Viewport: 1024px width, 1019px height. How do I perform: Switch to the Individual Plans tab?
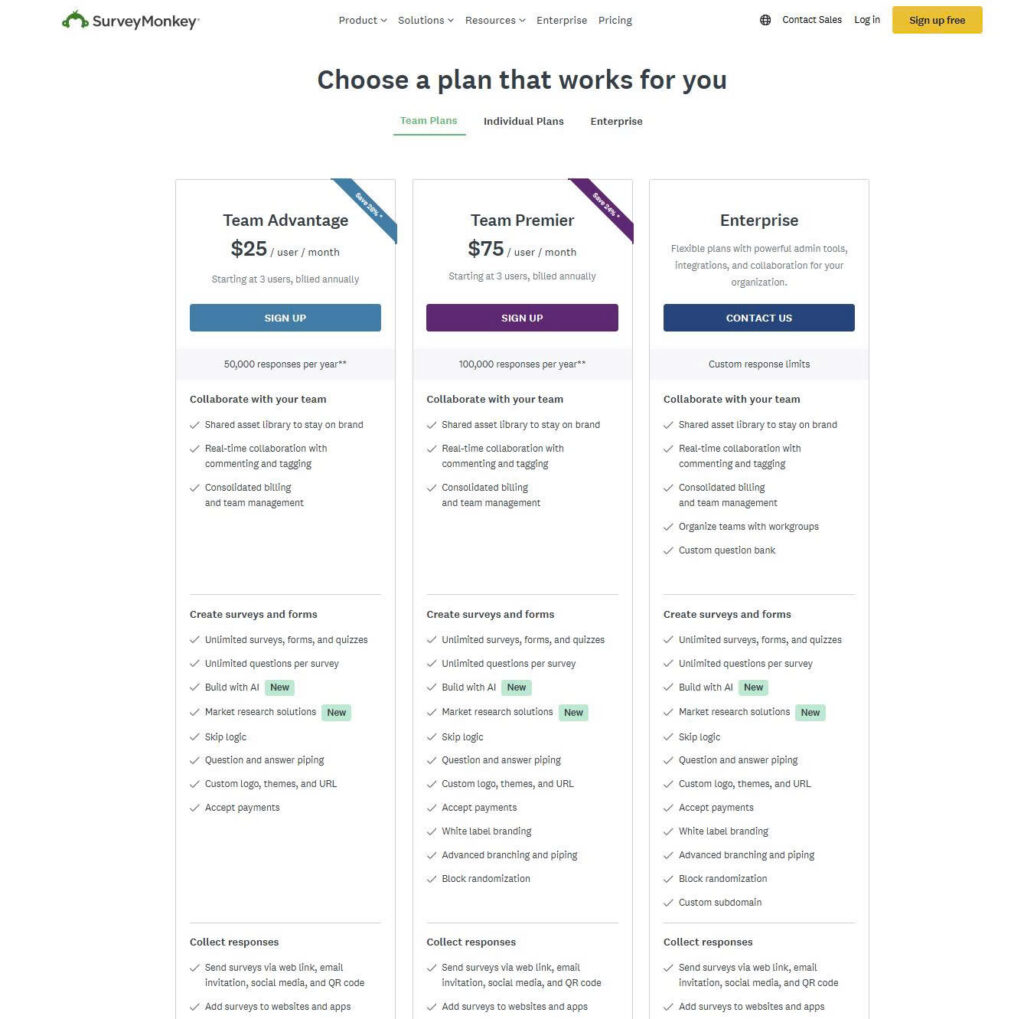[524, 121]
